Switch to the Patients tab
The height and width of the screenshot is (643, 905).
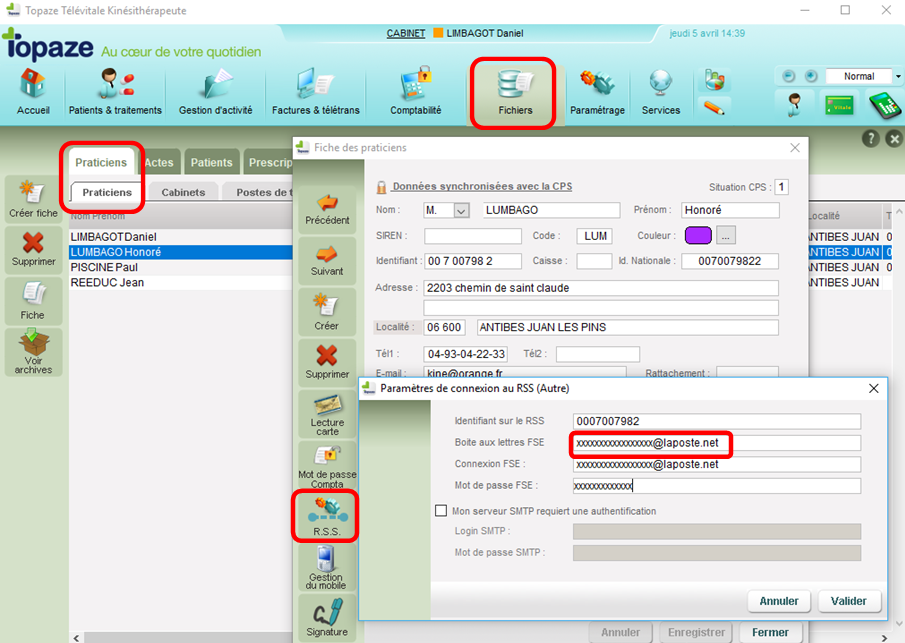(x=211, y=163)
